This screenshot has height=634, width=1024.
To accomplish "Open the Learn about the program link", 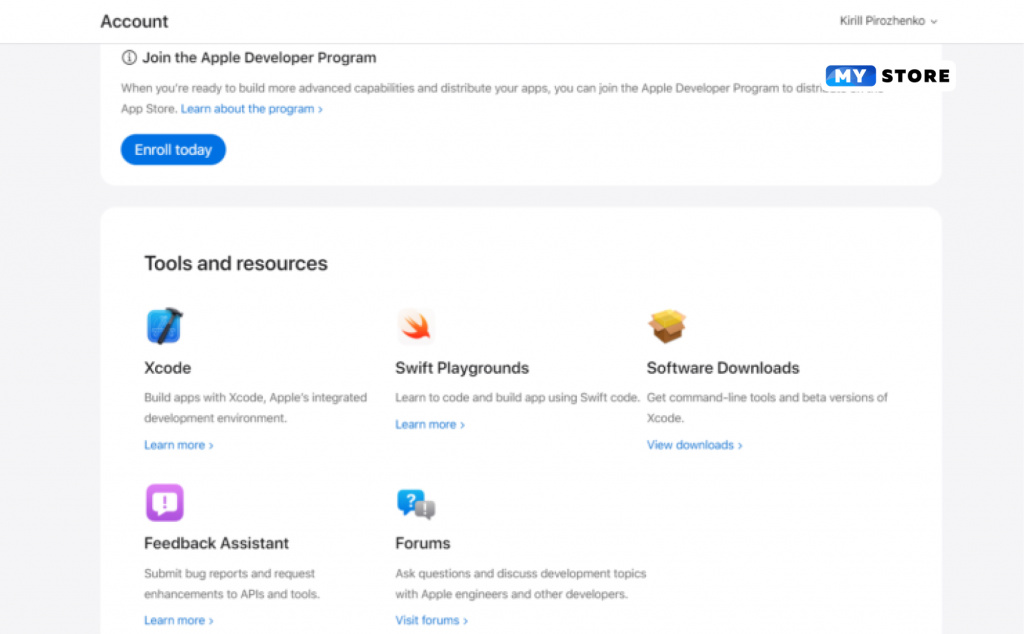I will pyautogui.click(x=251, y=109).
